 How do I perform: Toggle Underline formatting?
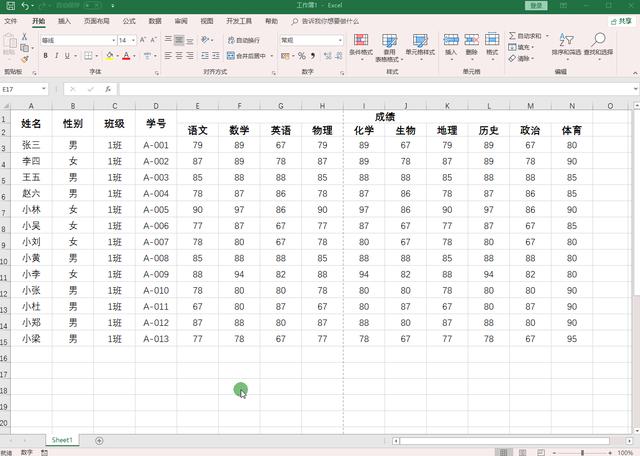pyautogui.click(x=67, y=56)
